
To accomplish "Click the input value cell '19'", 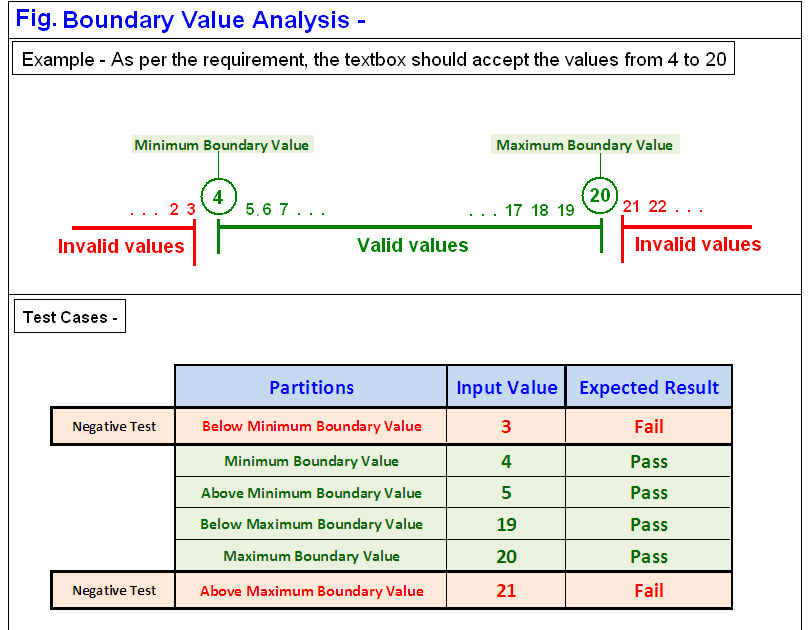I will [x=506, y=524].
